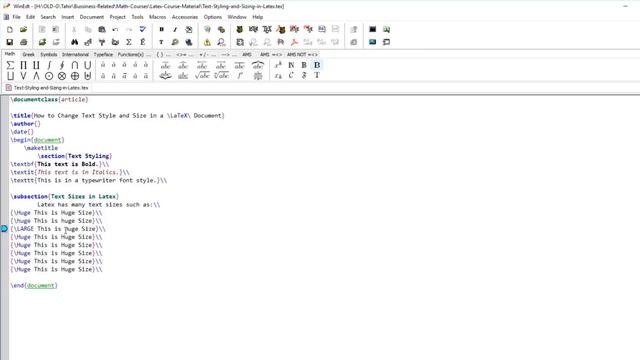Open the Document menu

tap(92, 17)
